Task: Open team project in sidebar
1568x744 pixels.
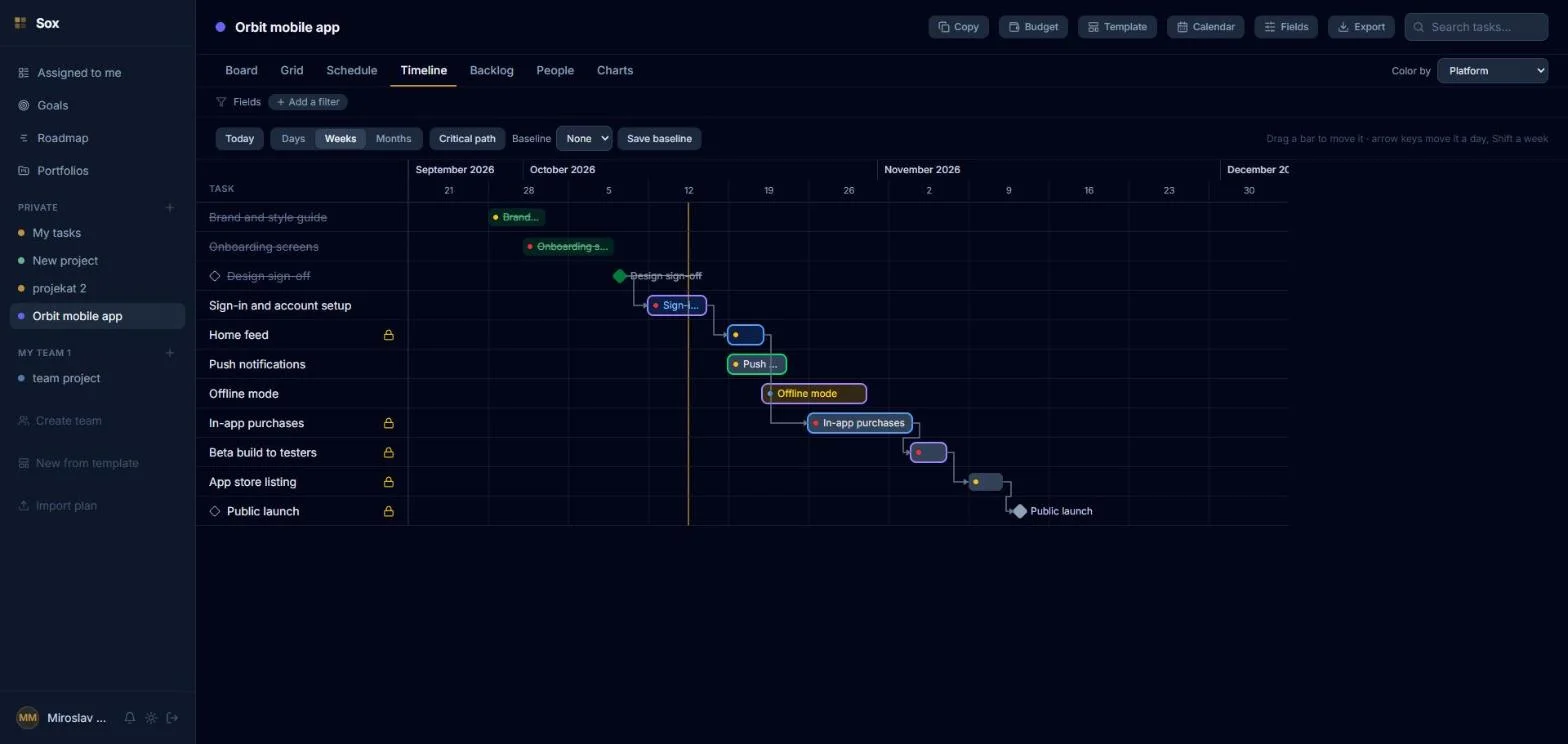Action: pos(97,378)
